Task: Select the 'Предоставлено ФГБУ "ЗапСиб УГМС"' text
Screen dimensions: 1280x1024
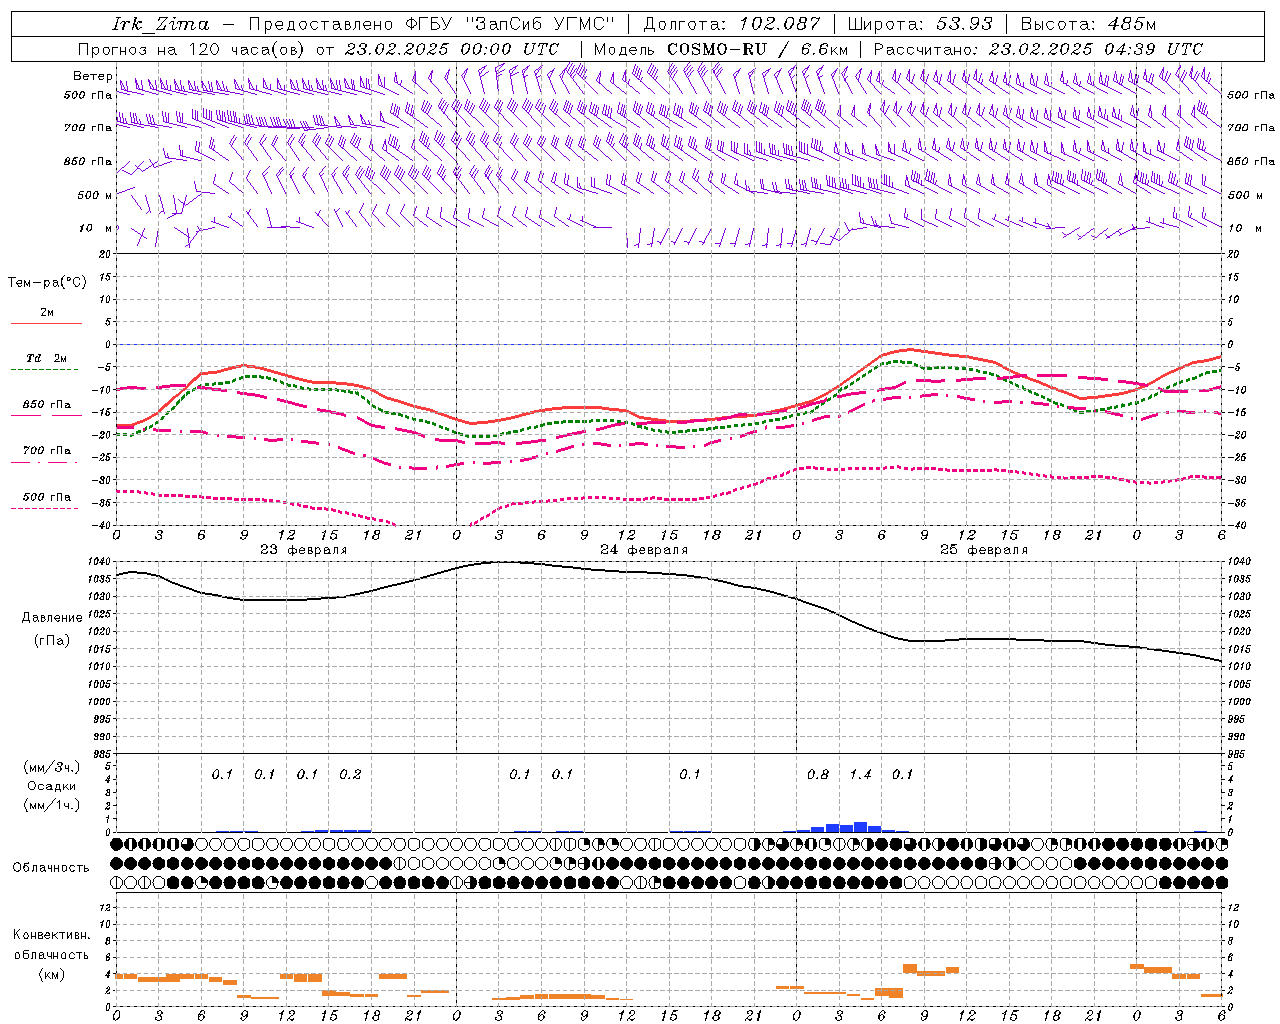Action: 431,24
